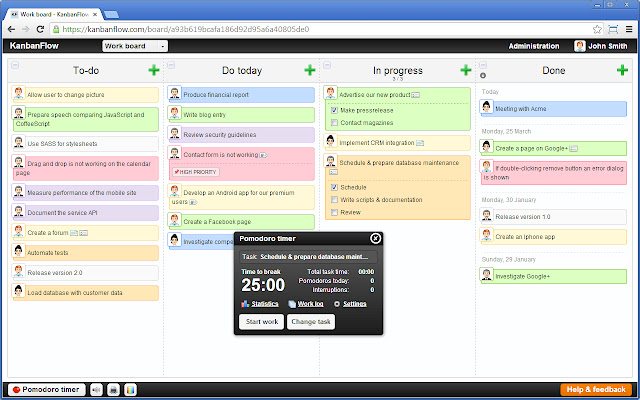Collapse the In progress column
The width and height of the screenshot is (640, 400).
click(328, 66)
